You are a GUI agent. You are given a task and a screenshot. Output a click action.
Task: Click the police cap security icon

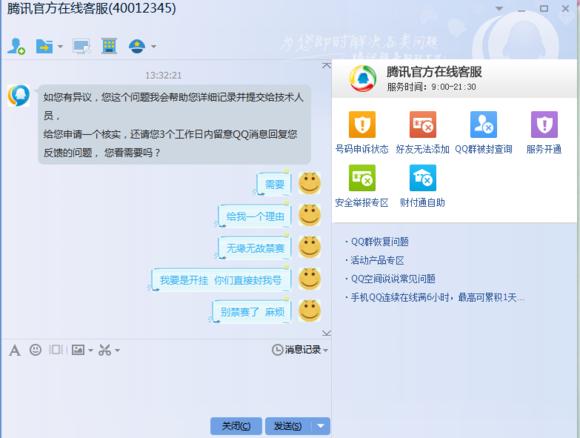tap(137, 46)
